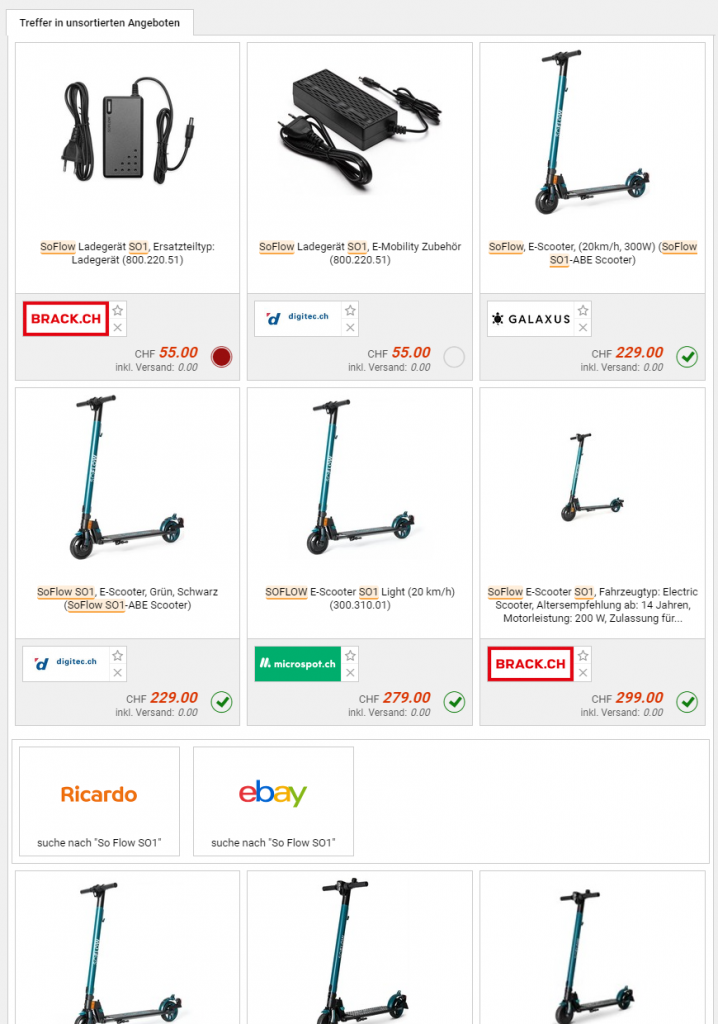Star the digitec.ch charger offer

point(350,310)
